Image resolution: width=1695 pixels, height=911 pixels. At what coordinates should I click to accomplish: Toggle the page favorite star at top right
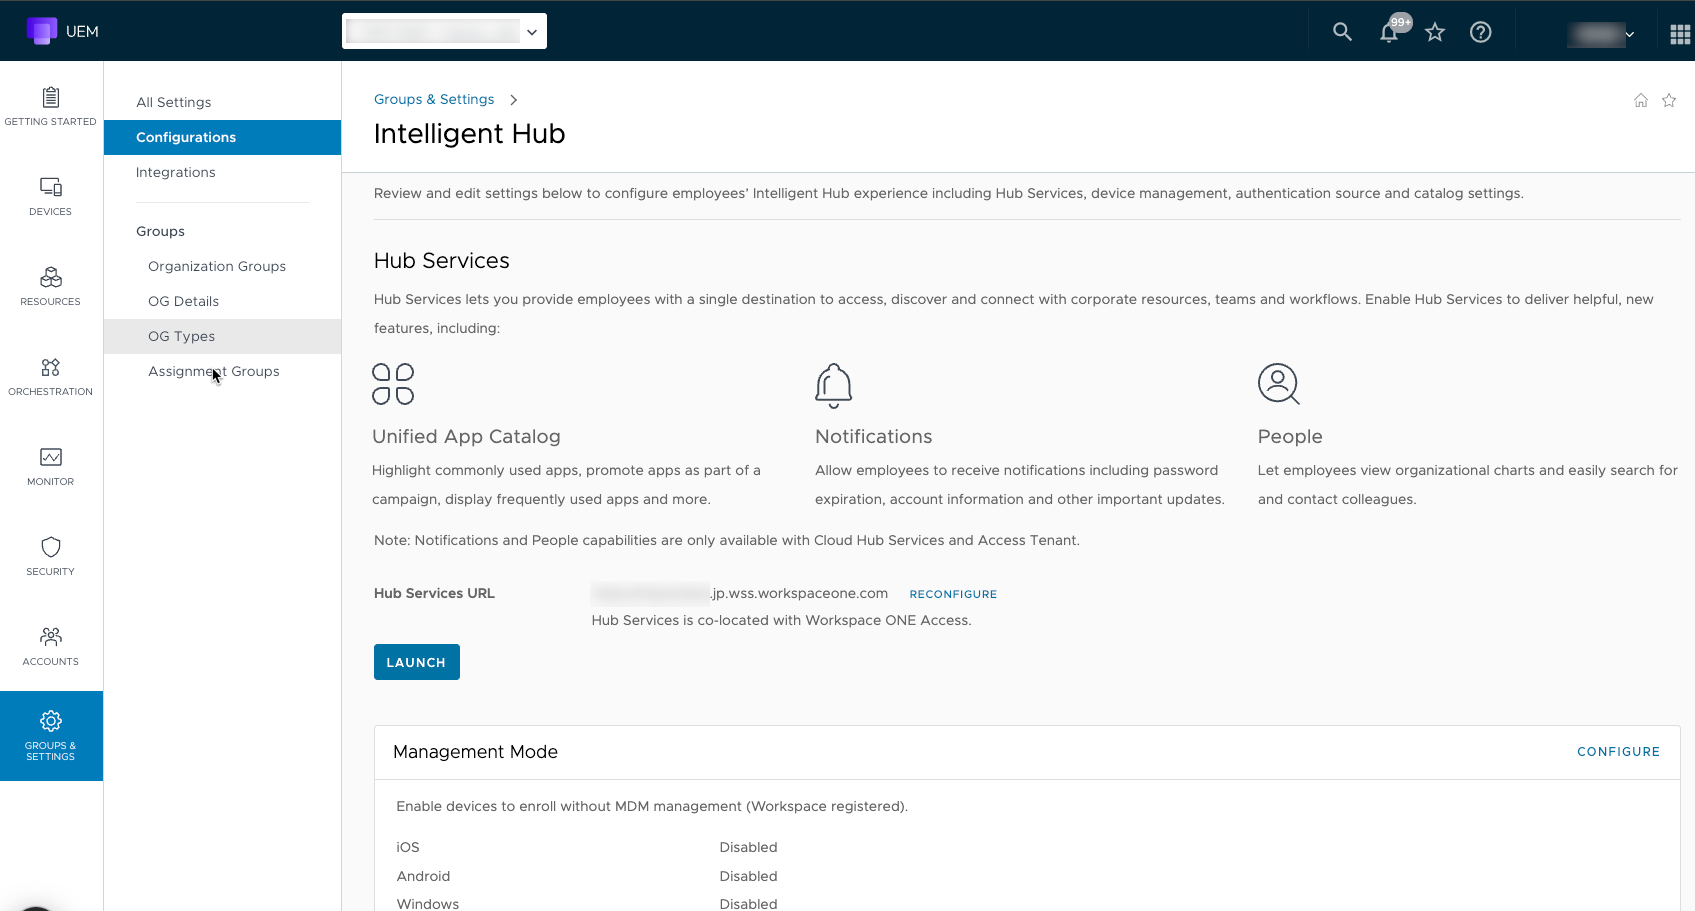click(x=1669, y=100)
